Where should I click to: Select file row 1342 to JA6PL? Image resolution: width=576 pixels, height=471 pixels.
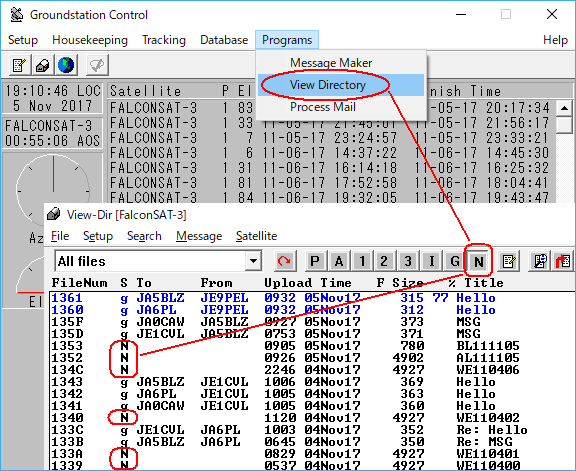[312, 394]
